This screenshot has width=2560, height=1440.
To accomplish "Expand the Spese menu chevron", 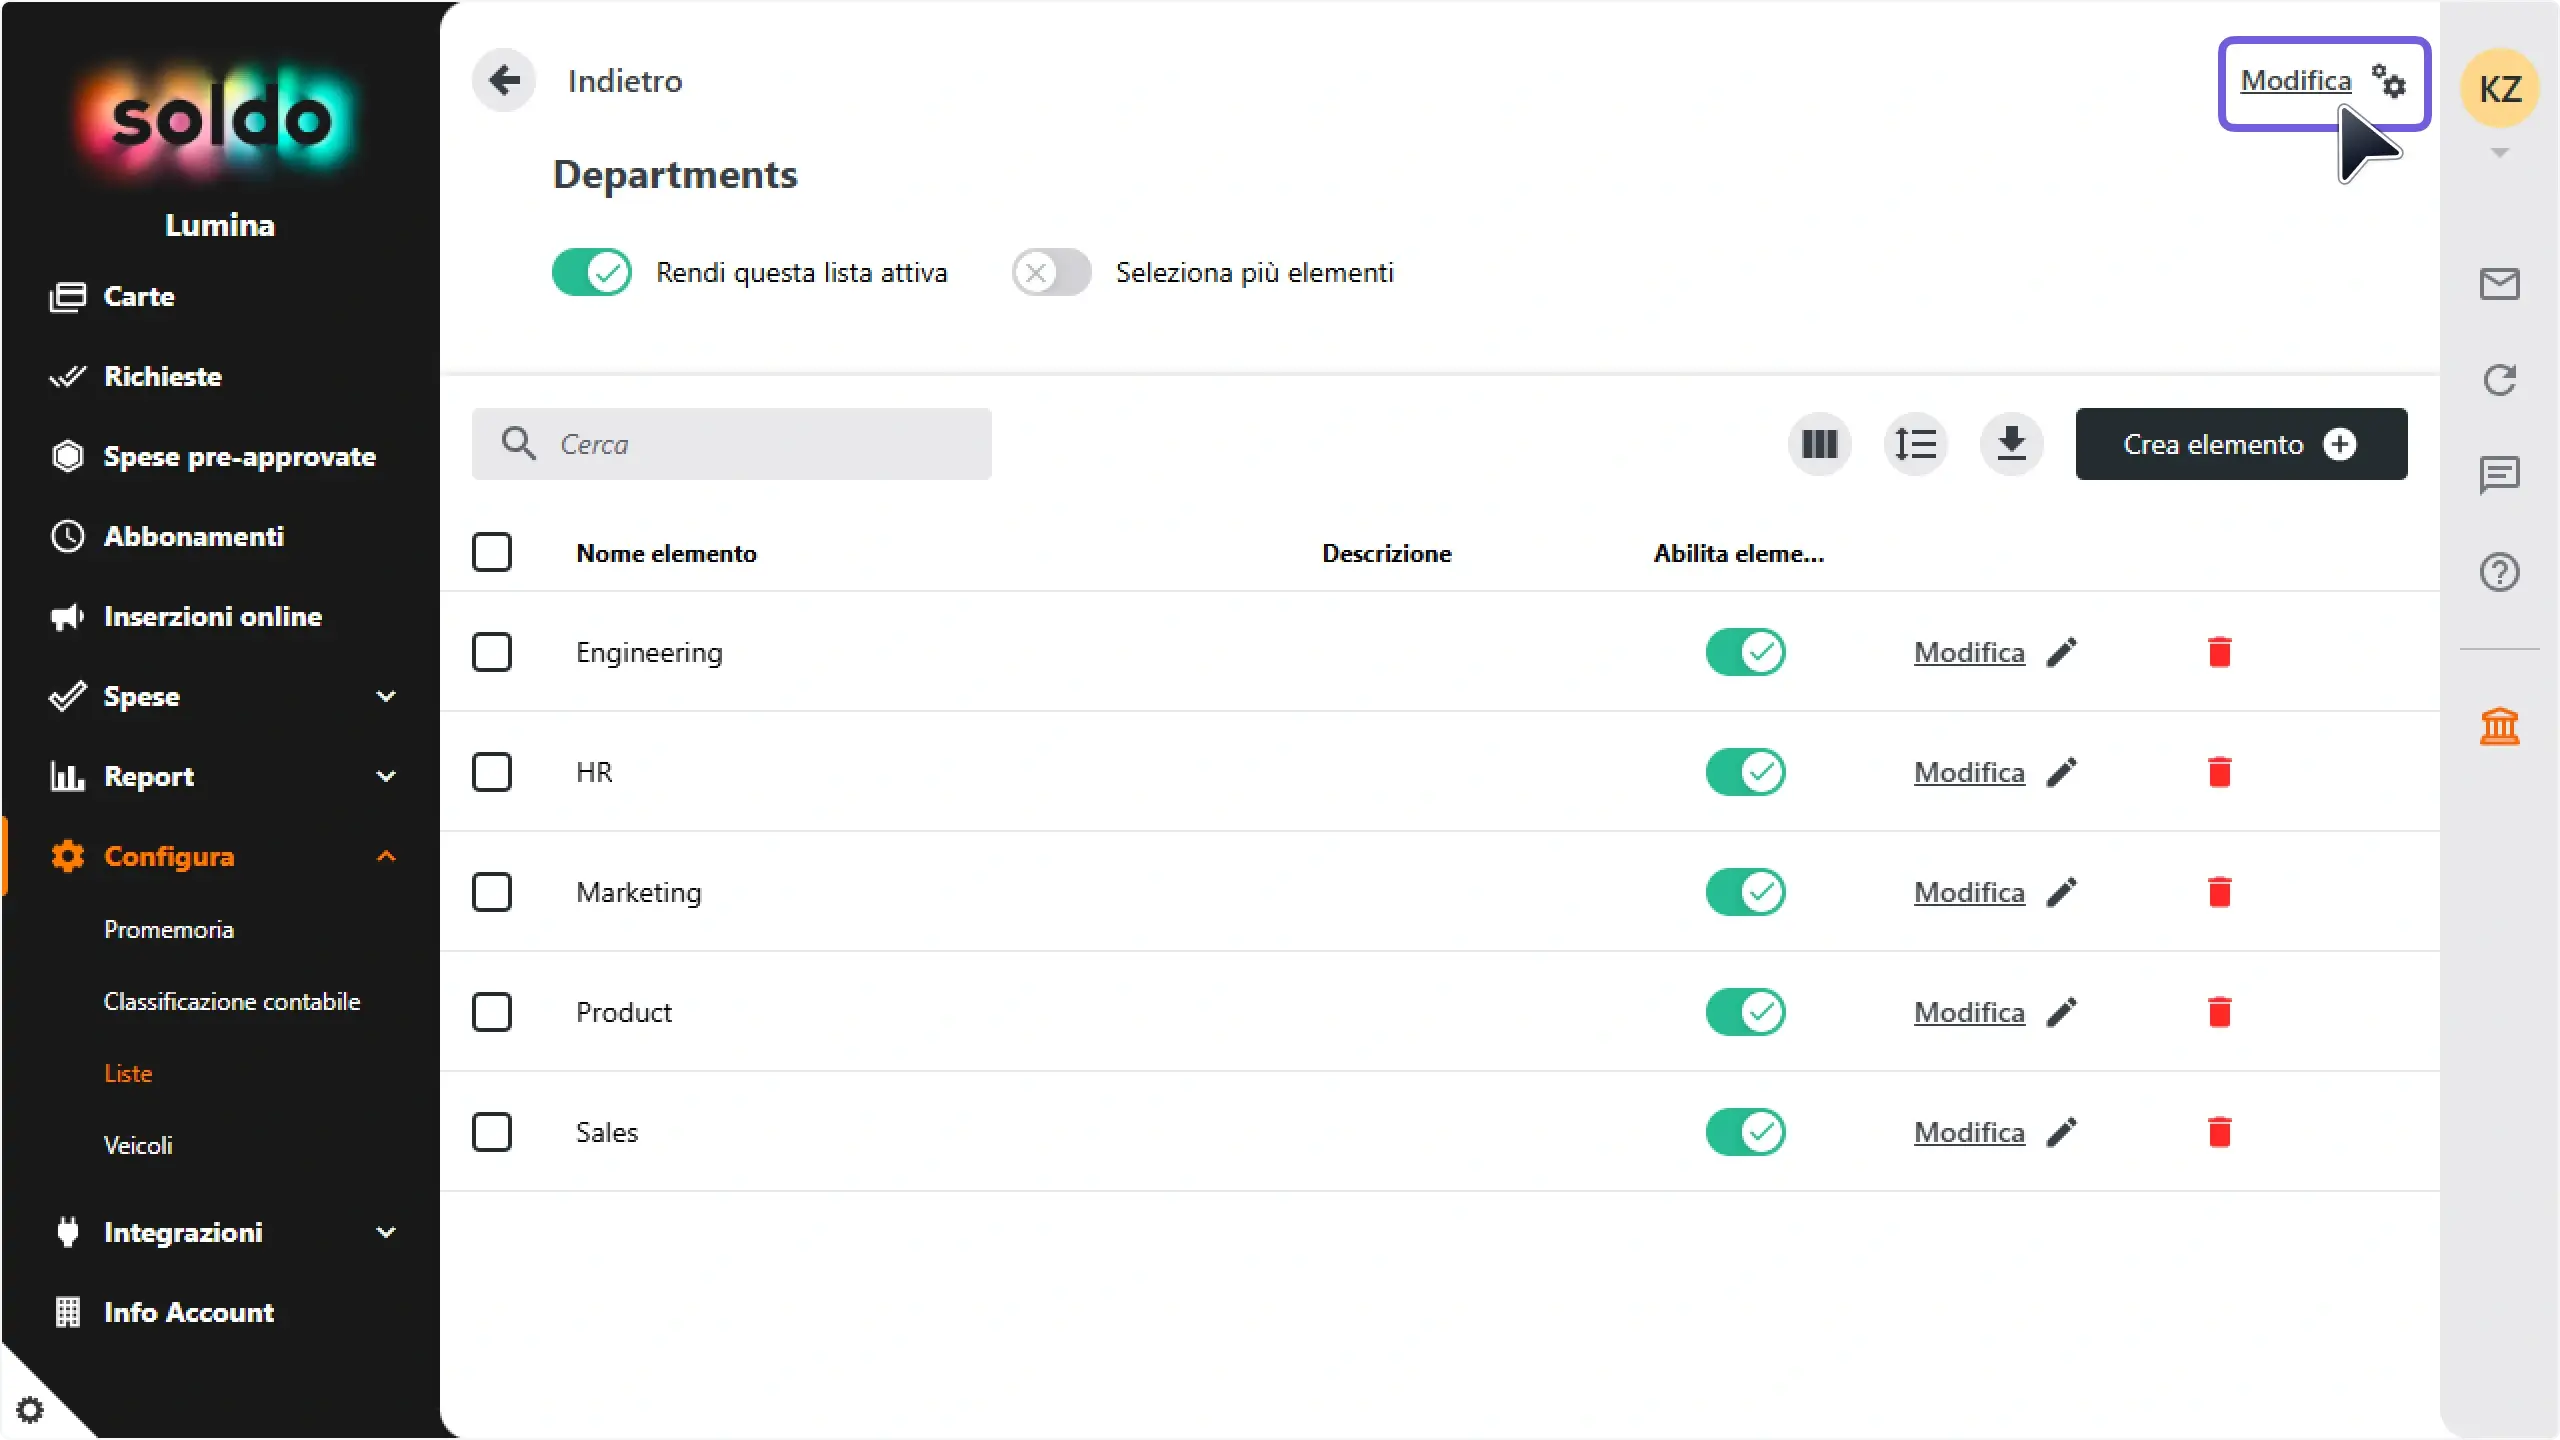I will 386,696.
